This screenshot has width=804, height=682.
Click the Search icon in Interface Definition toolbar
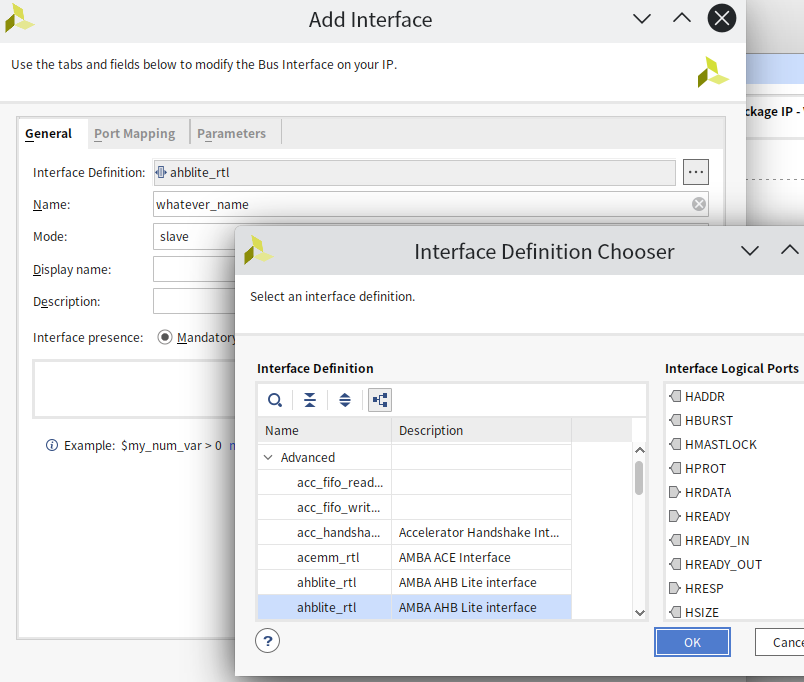275,400
